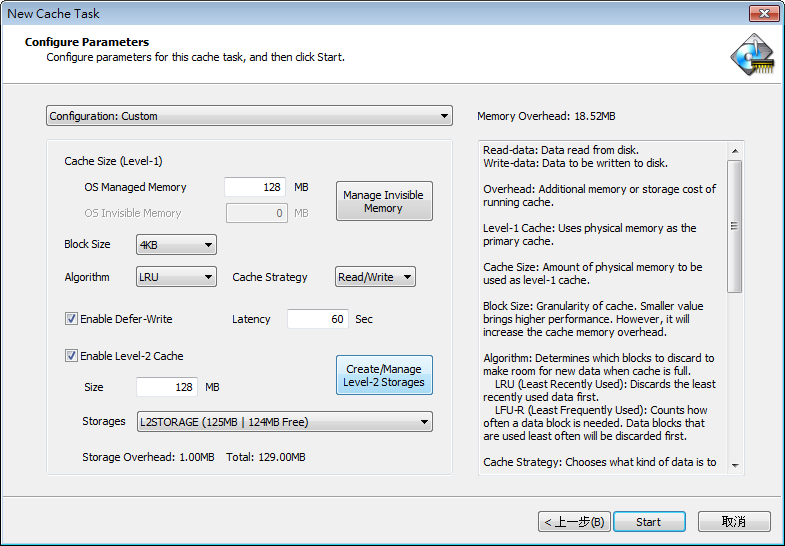This screenshot has height=546, width=785.
Task: Click the help panel scrollbar thumb
Action: click(x=734, y=226)
